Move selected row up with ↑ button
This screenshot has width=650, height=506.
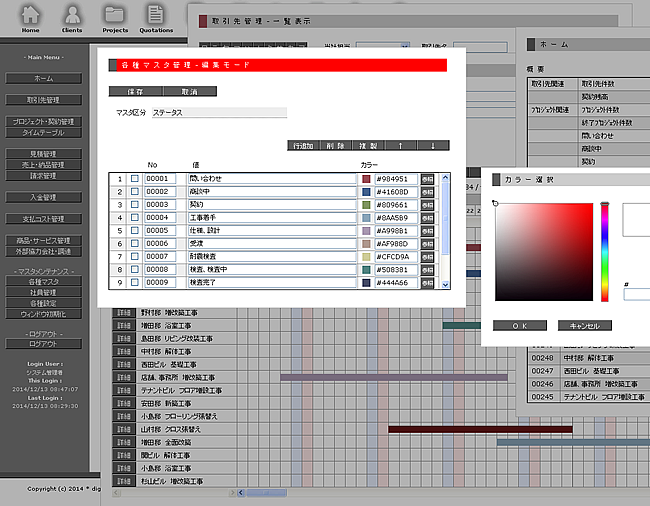(x=400, y=145)
